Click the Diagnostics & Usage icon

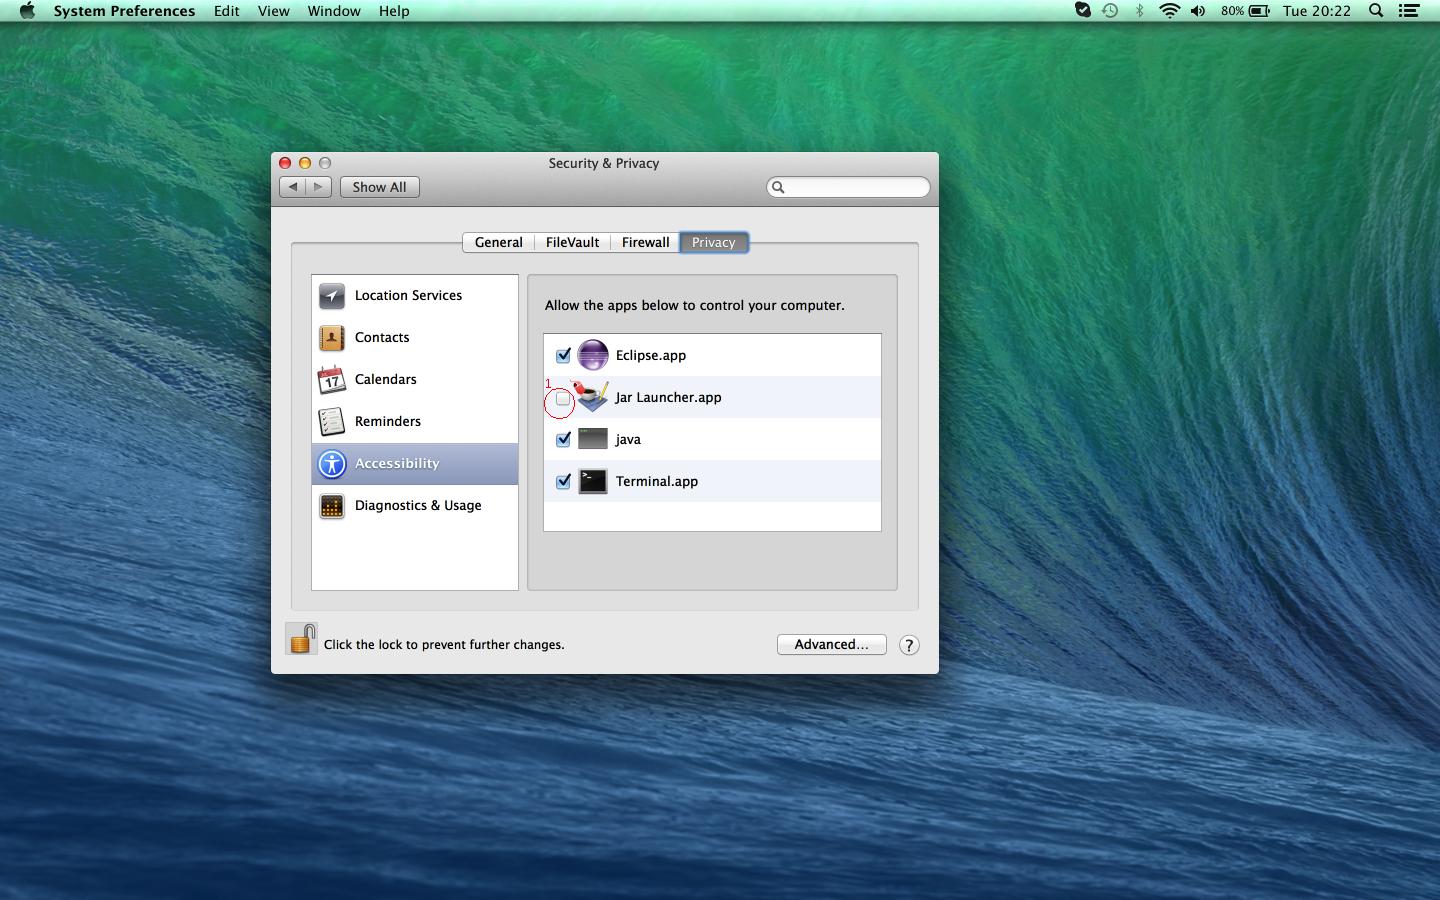coord(332,506)
